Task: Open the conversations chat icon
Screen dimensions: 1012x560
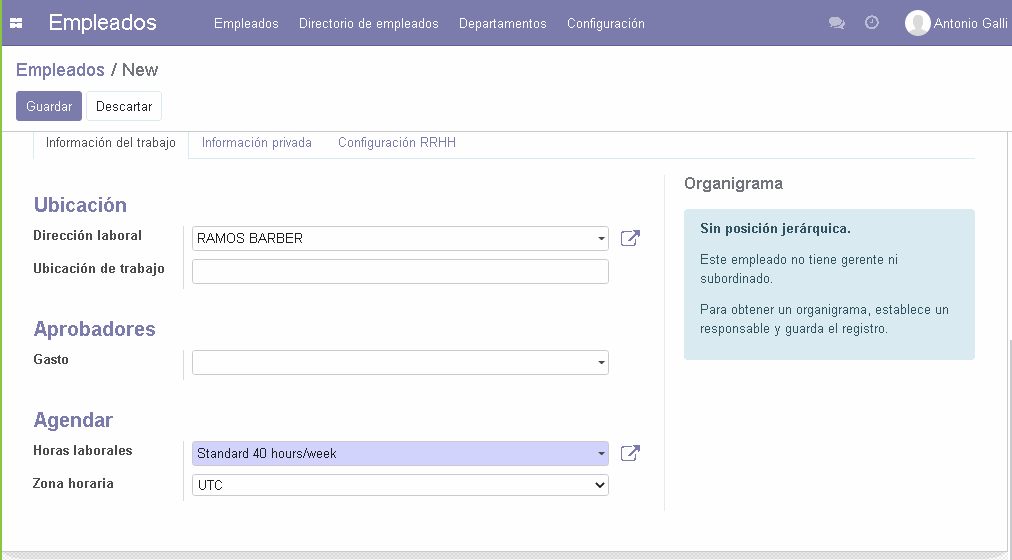Action: [836, 23]
